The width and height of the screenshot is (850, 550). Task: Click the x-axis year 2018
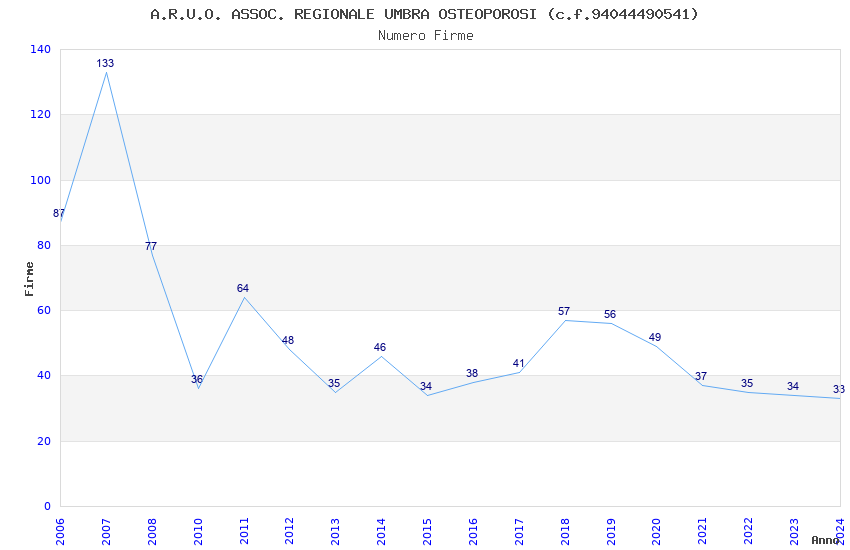[565, 531]
